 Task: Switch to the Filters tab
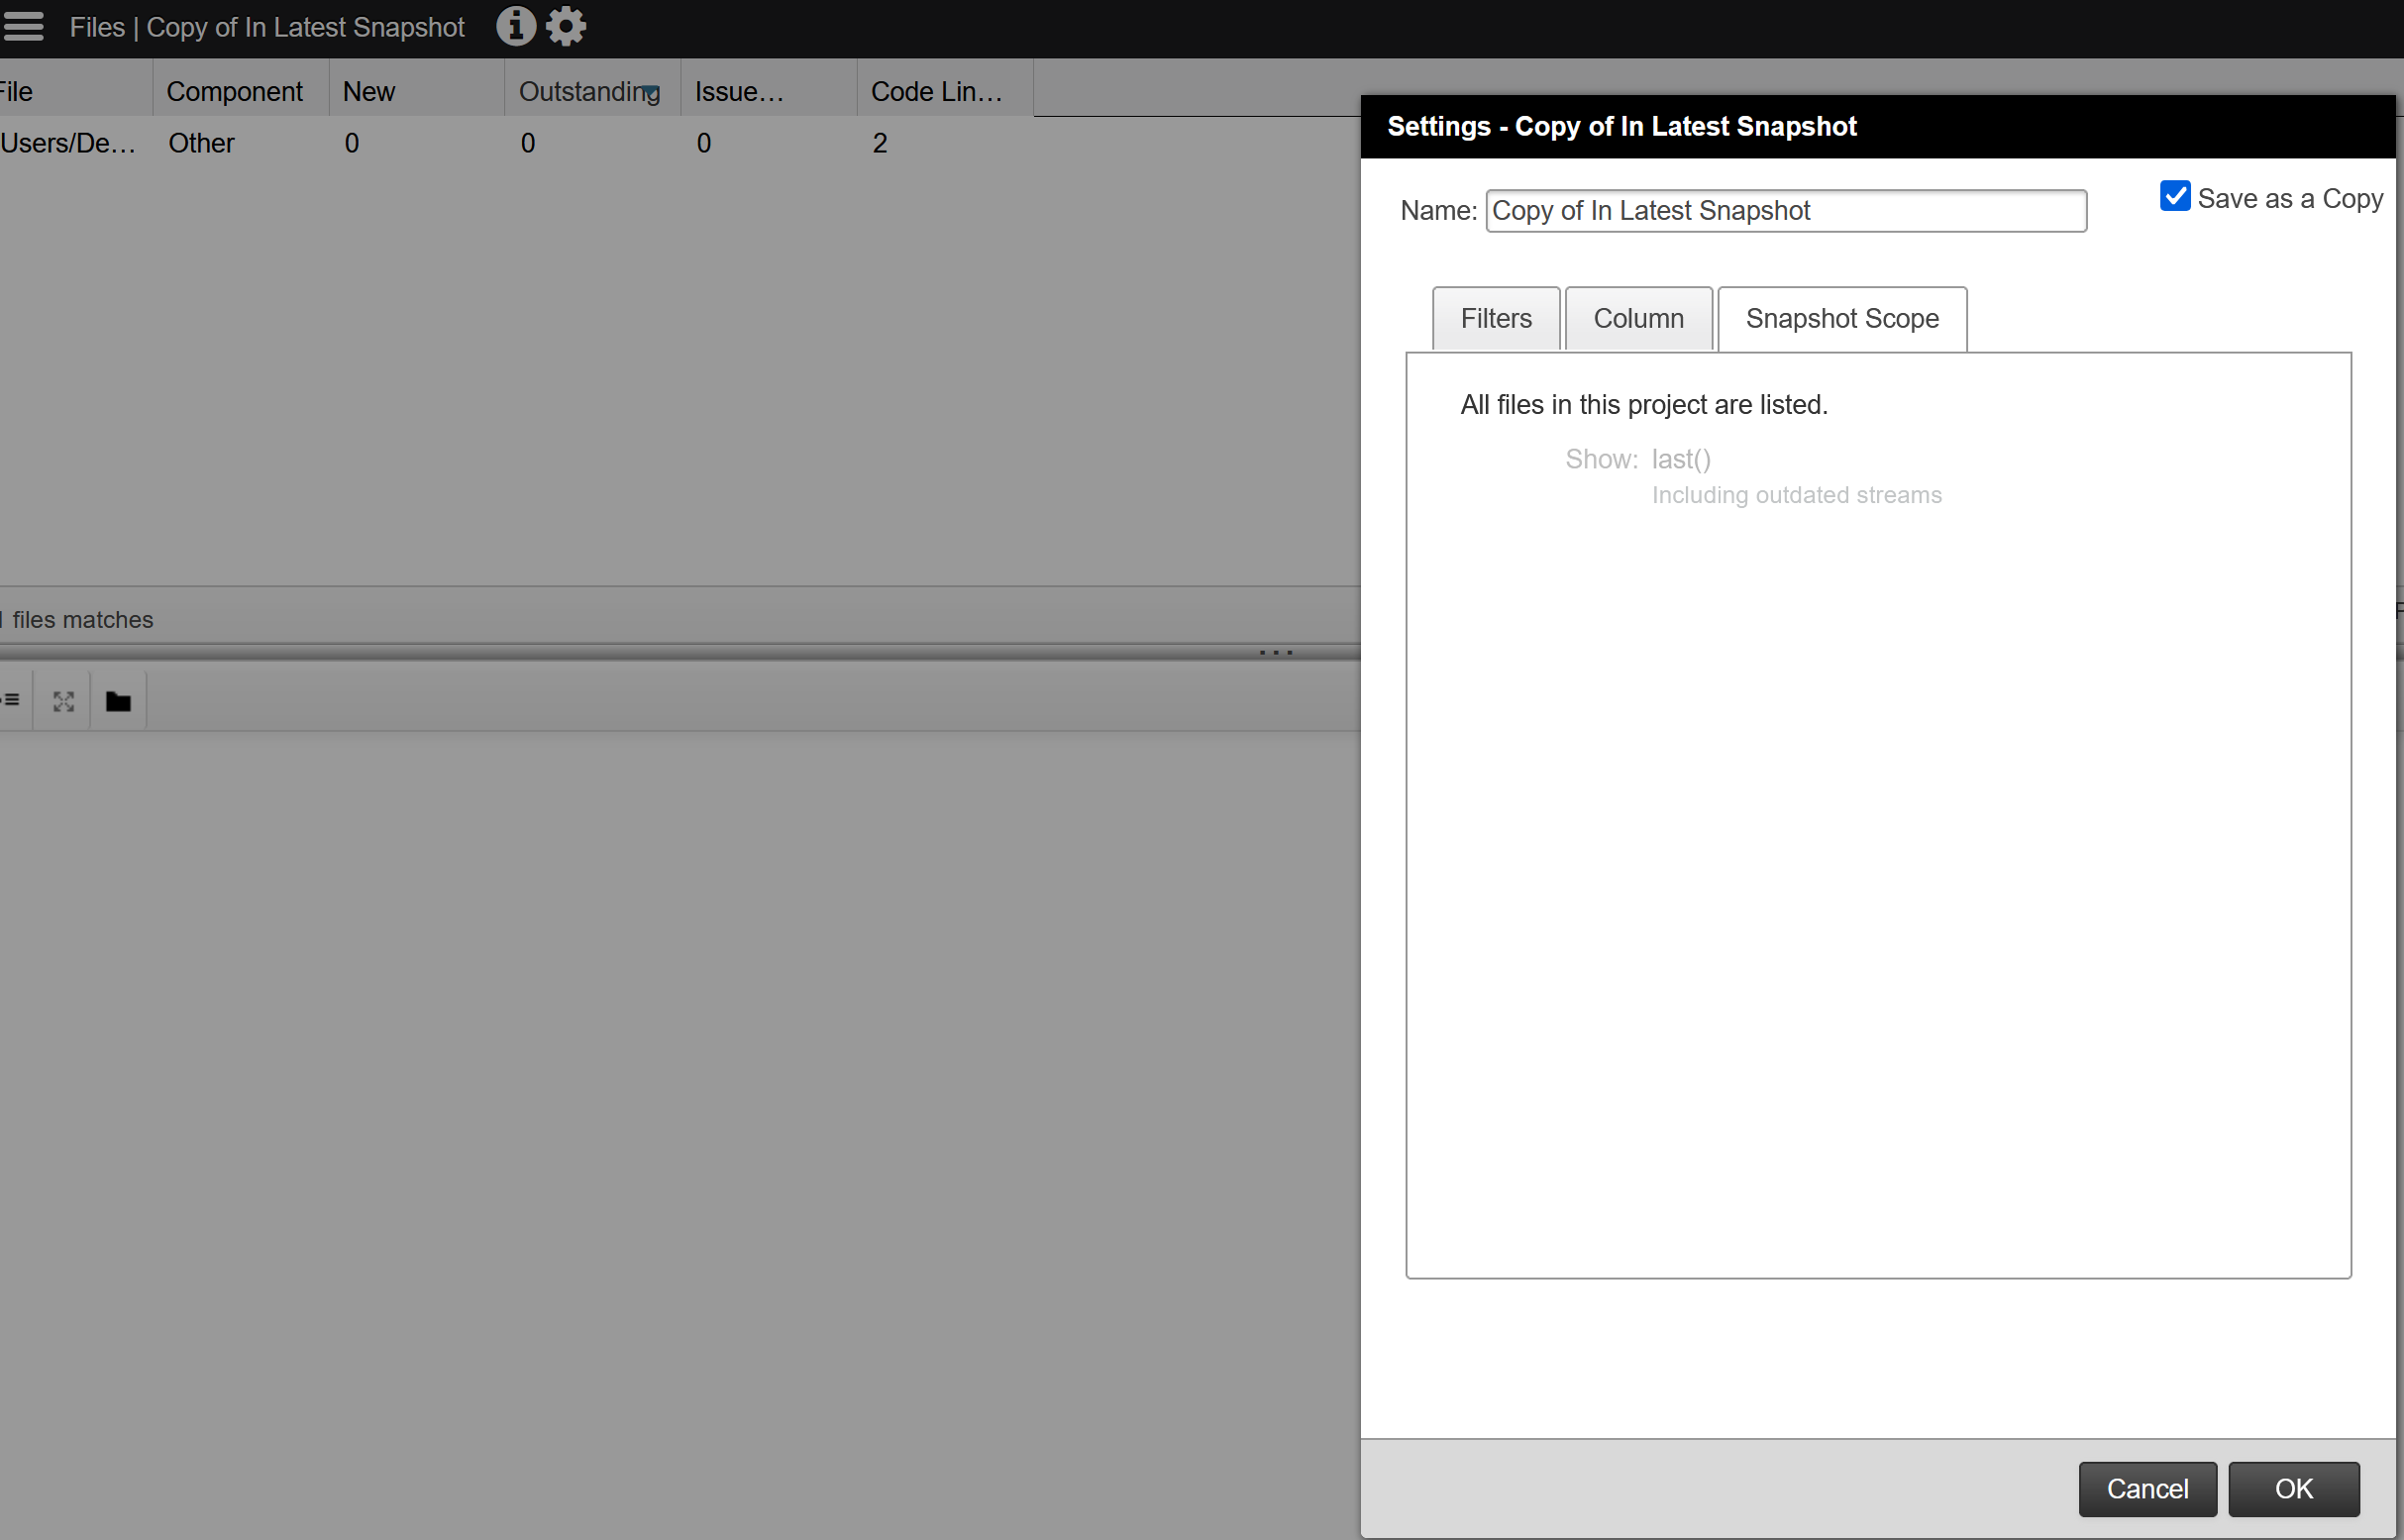point(1495,318)
